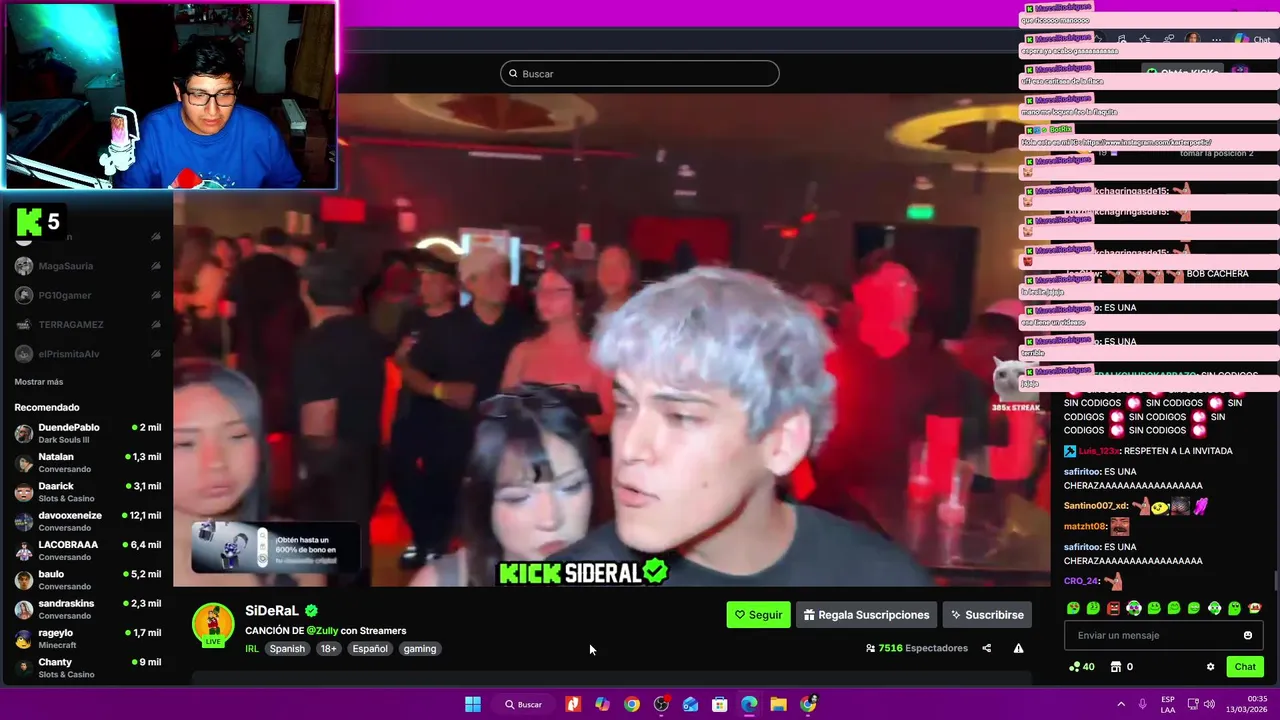This screenshot has width=1280, height=720.
Task: Click the offline icon beside elPrismitaAlv
Action: click(x=155, y=354)
